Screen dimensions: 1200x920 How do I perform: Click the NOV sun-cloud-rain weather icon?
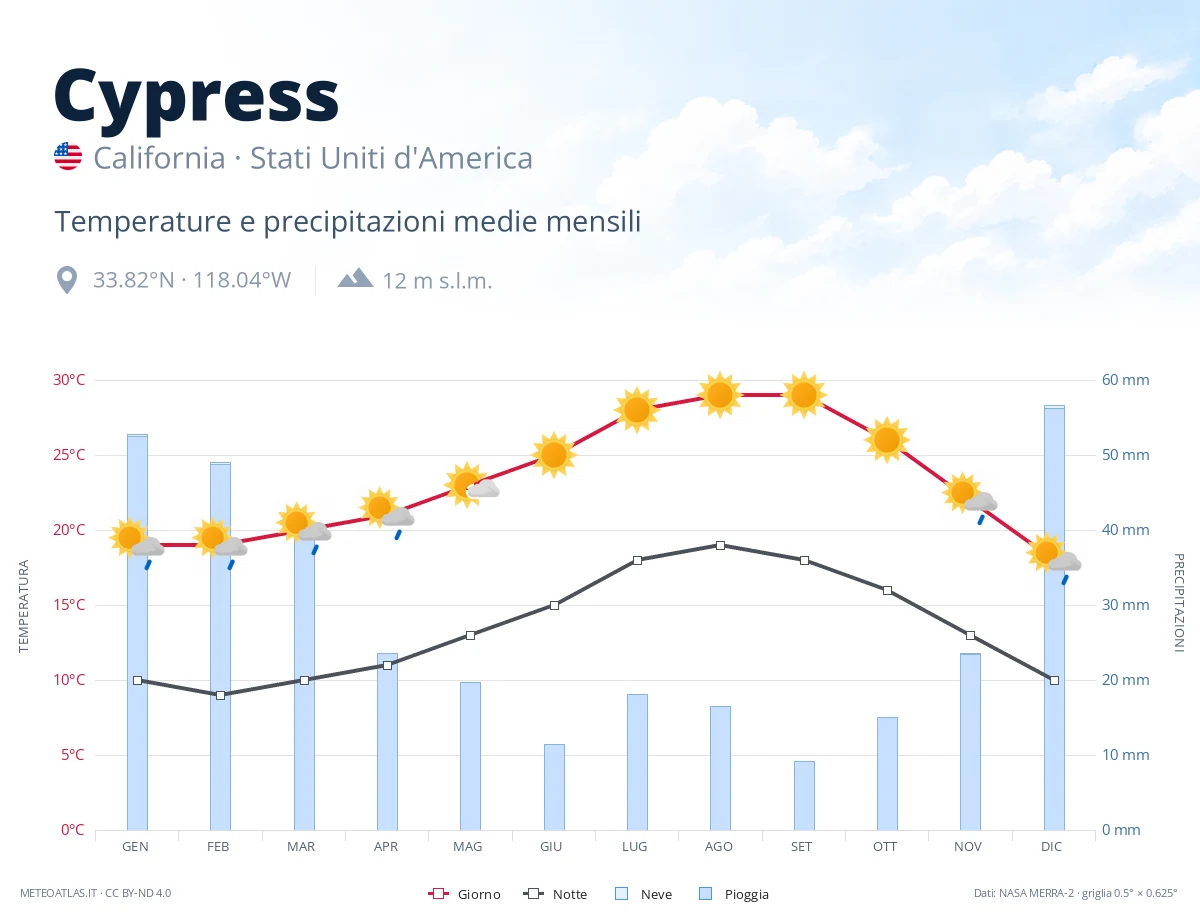point(970,498)
